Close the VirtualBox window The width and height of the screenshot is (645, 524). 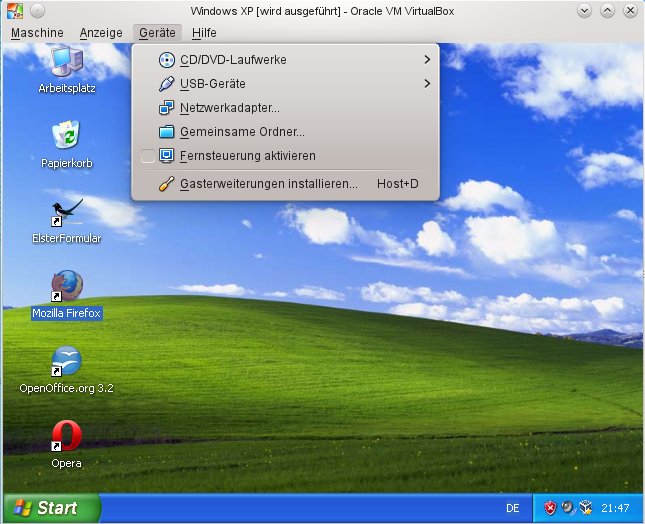pyautogui.click(x=630, y=11)
